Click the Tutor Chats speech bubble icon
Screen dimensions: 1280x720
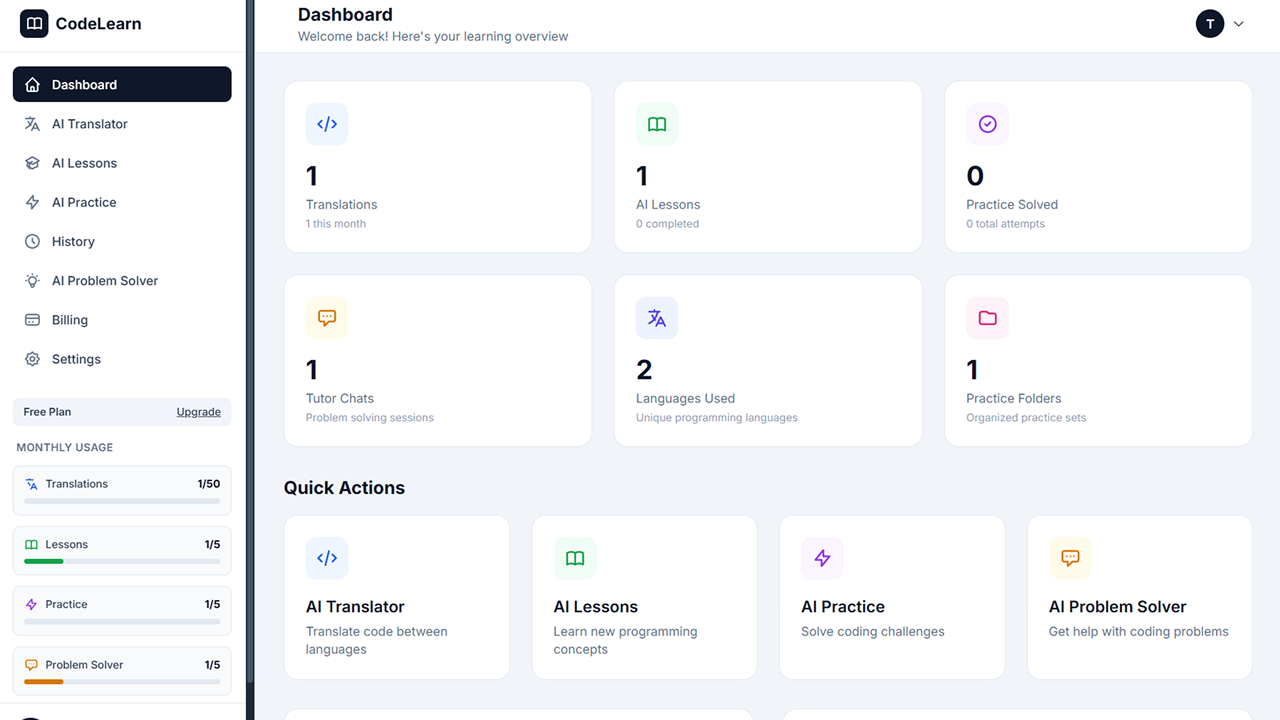327,318
